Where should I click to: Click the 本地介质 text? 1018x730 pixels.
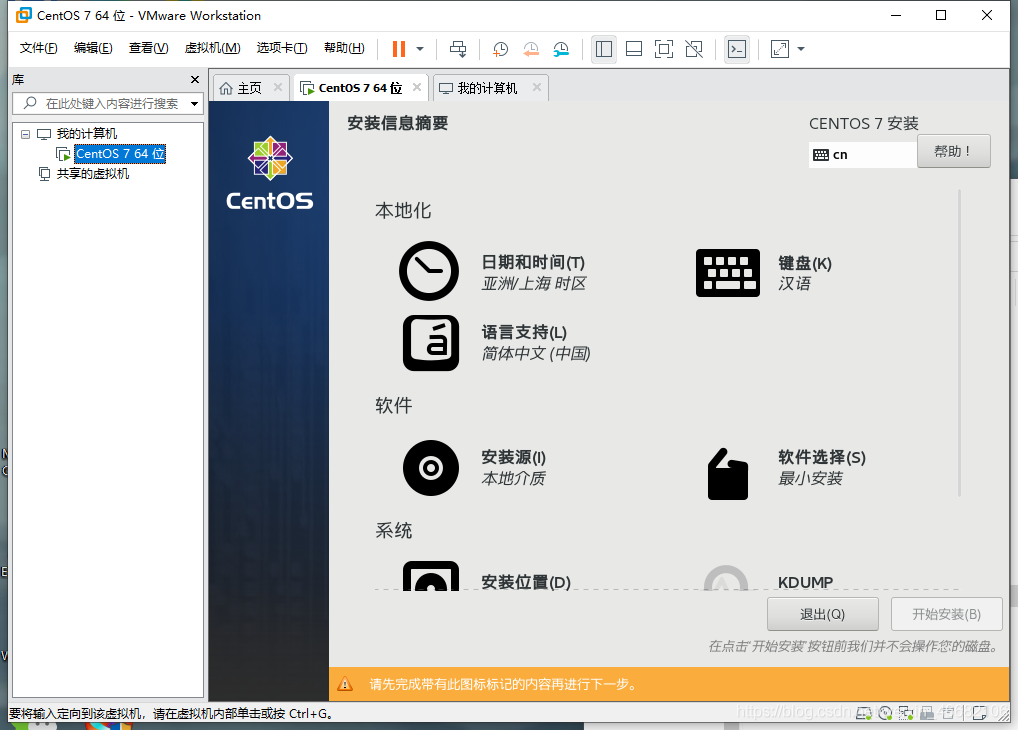coord(514,479)
